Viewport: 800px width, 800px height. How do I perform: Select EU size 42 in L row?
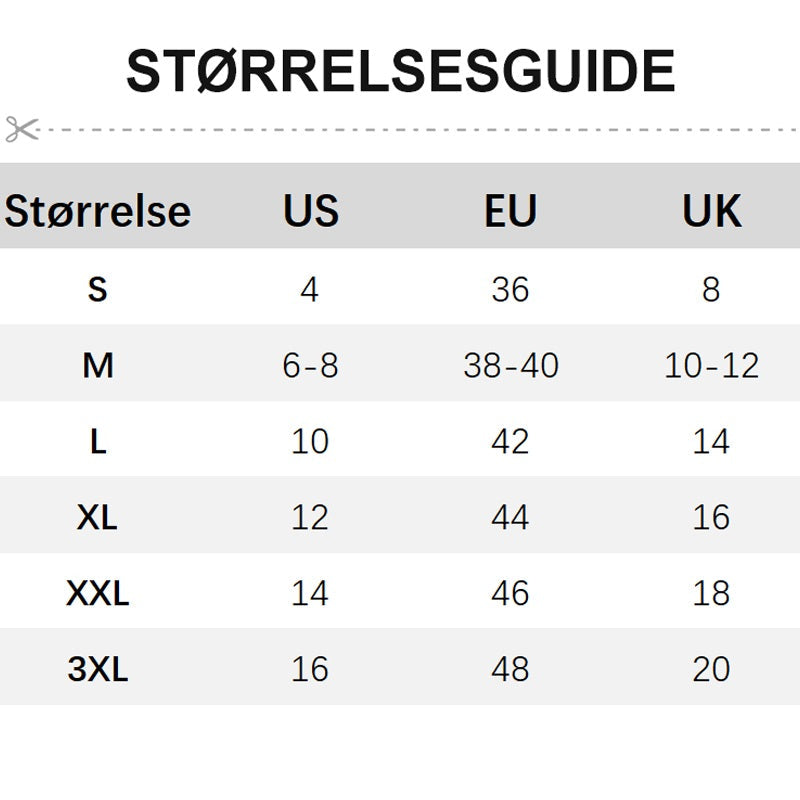[510, 442]
